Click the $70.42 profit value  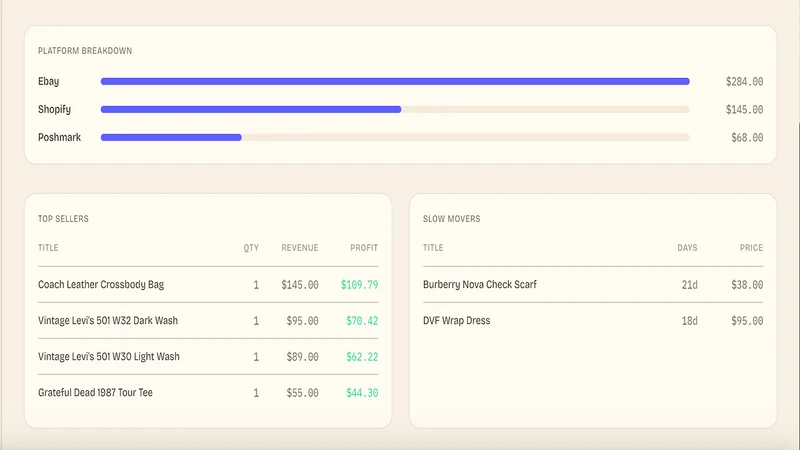[362, 321]
